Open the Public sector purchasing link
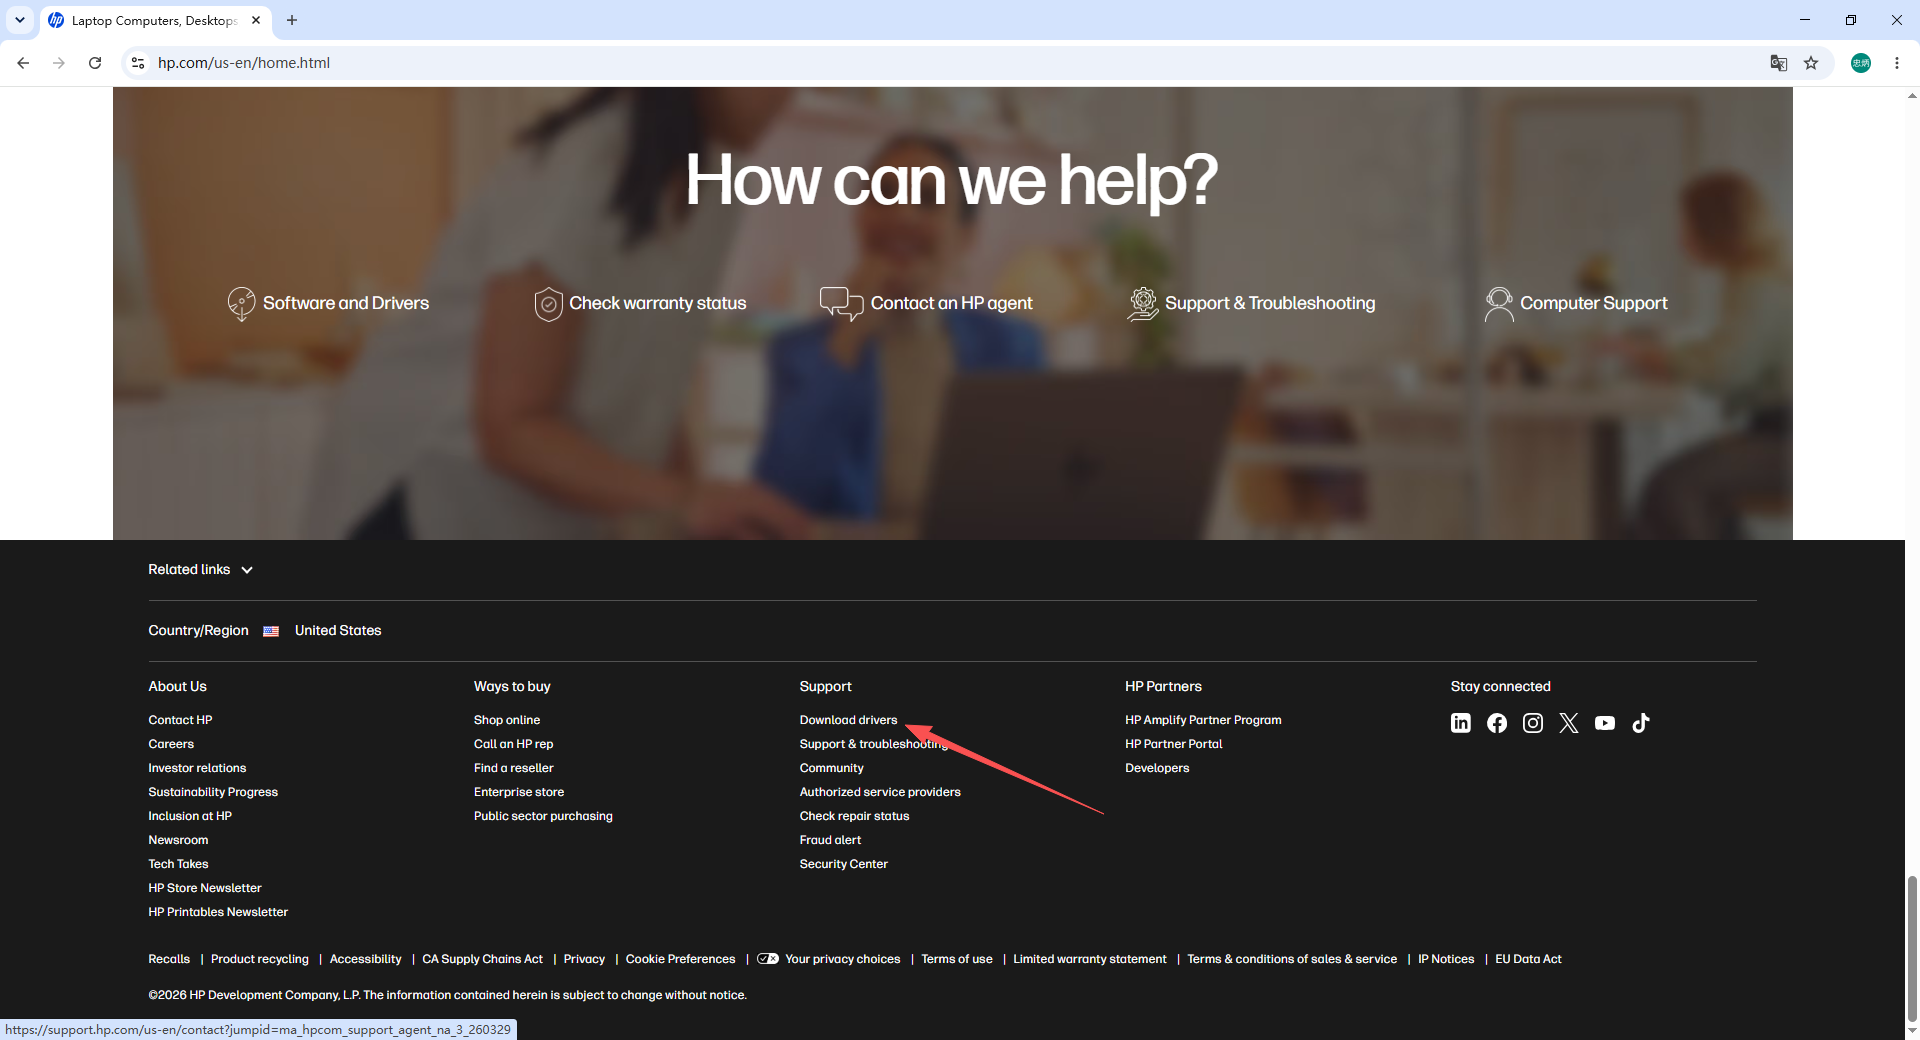The height and width of the screenshot is (1040, 1920). (543, 816)
